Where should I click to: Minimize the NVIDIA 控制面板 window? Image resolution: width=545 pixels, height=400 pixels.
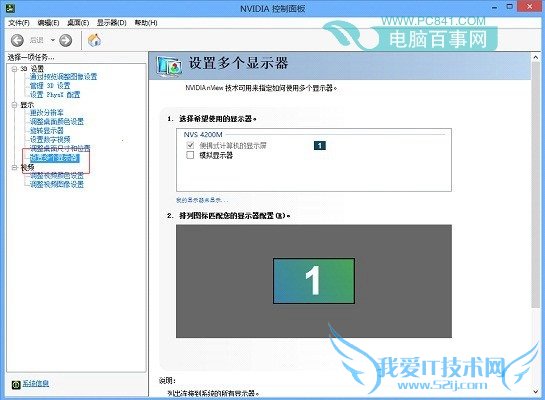(x=495, y=7)
